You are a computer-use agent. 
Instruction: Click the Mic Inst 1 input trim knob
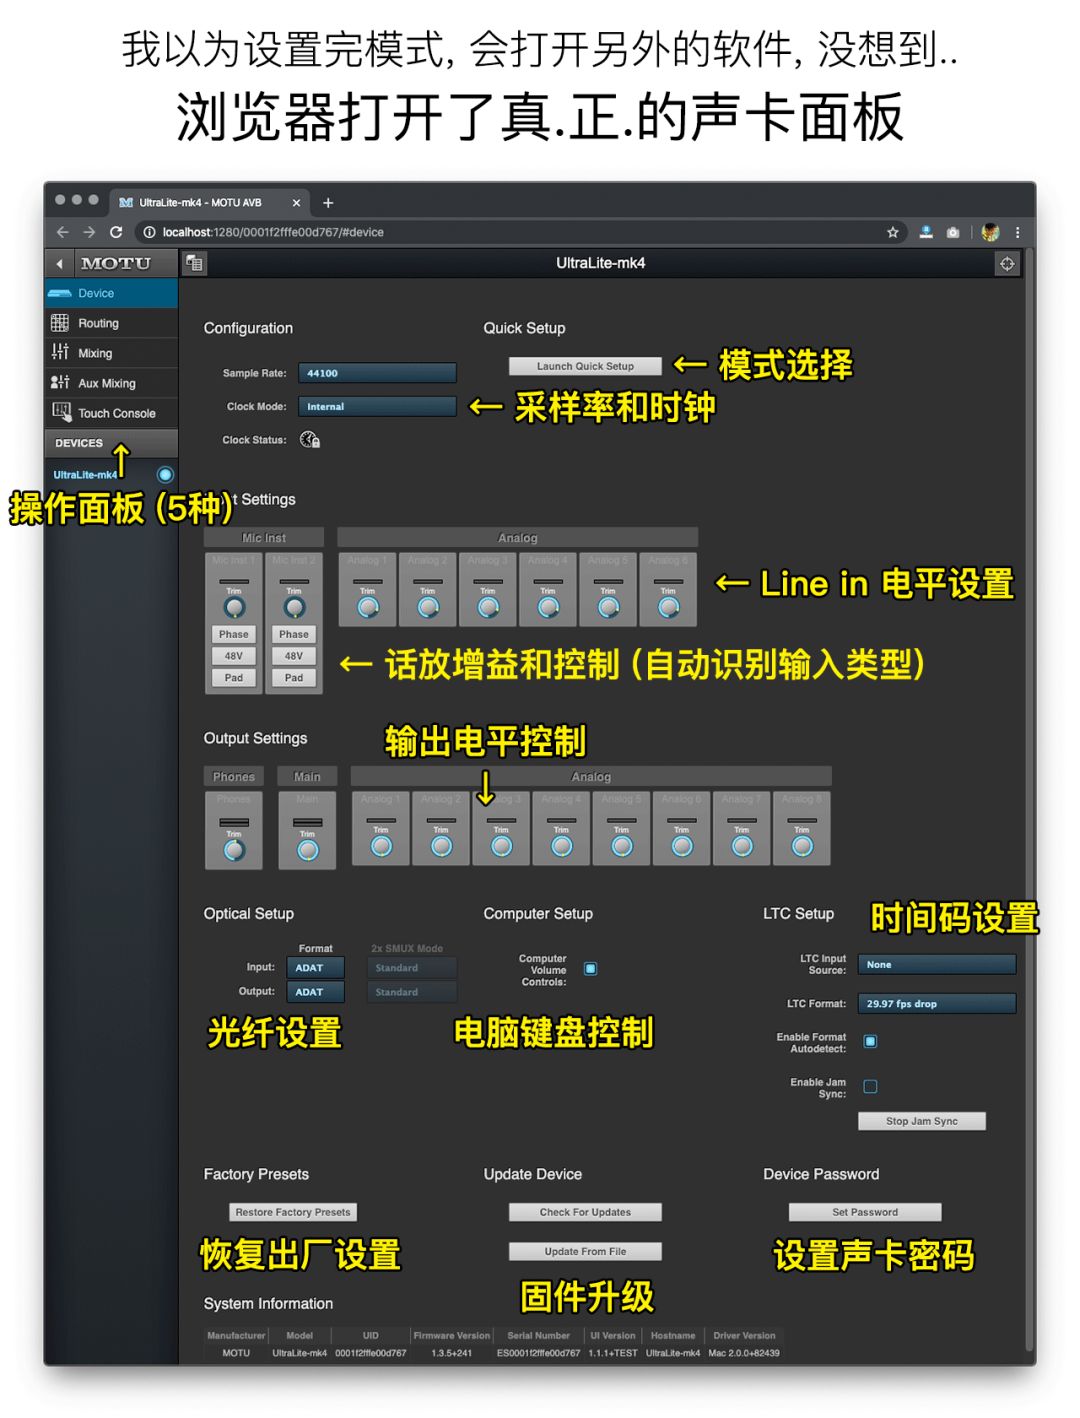(234, 607)
